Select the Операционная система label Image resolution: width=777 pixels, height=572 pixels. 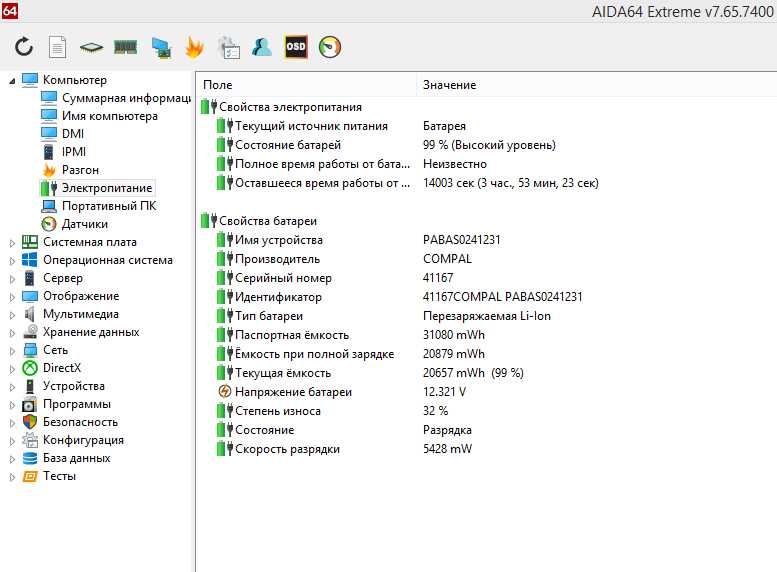coord(108,260)
